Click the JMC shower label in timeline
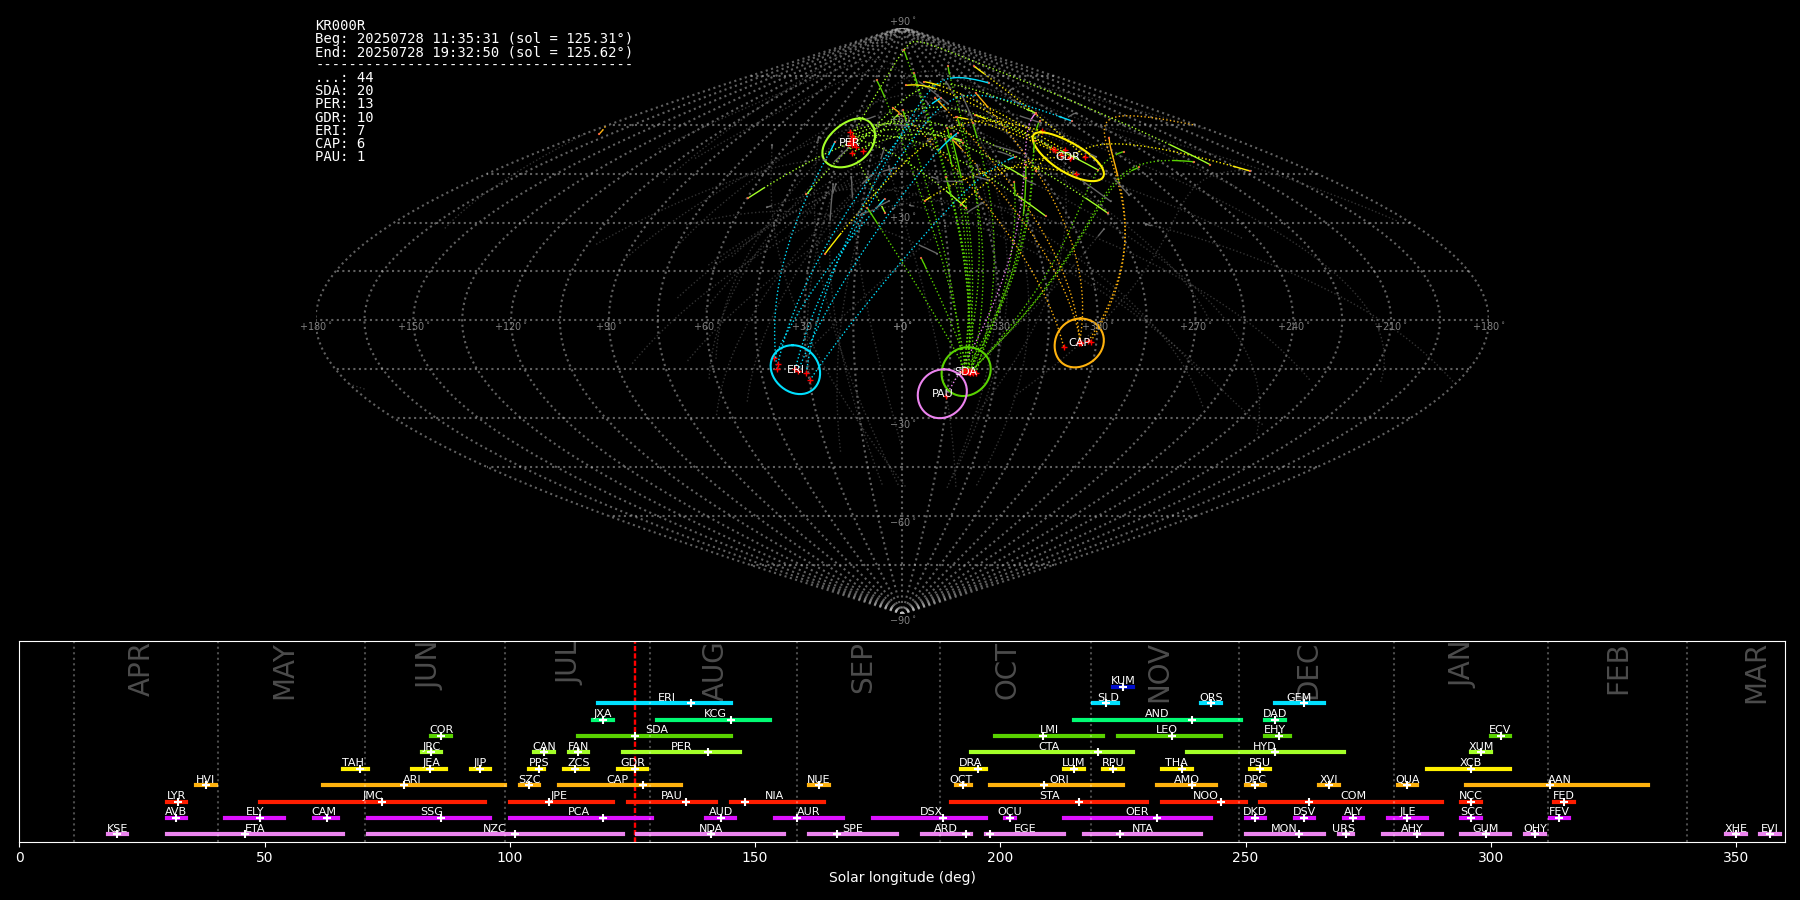1800x900 pixels. click(x=373, y=795)
